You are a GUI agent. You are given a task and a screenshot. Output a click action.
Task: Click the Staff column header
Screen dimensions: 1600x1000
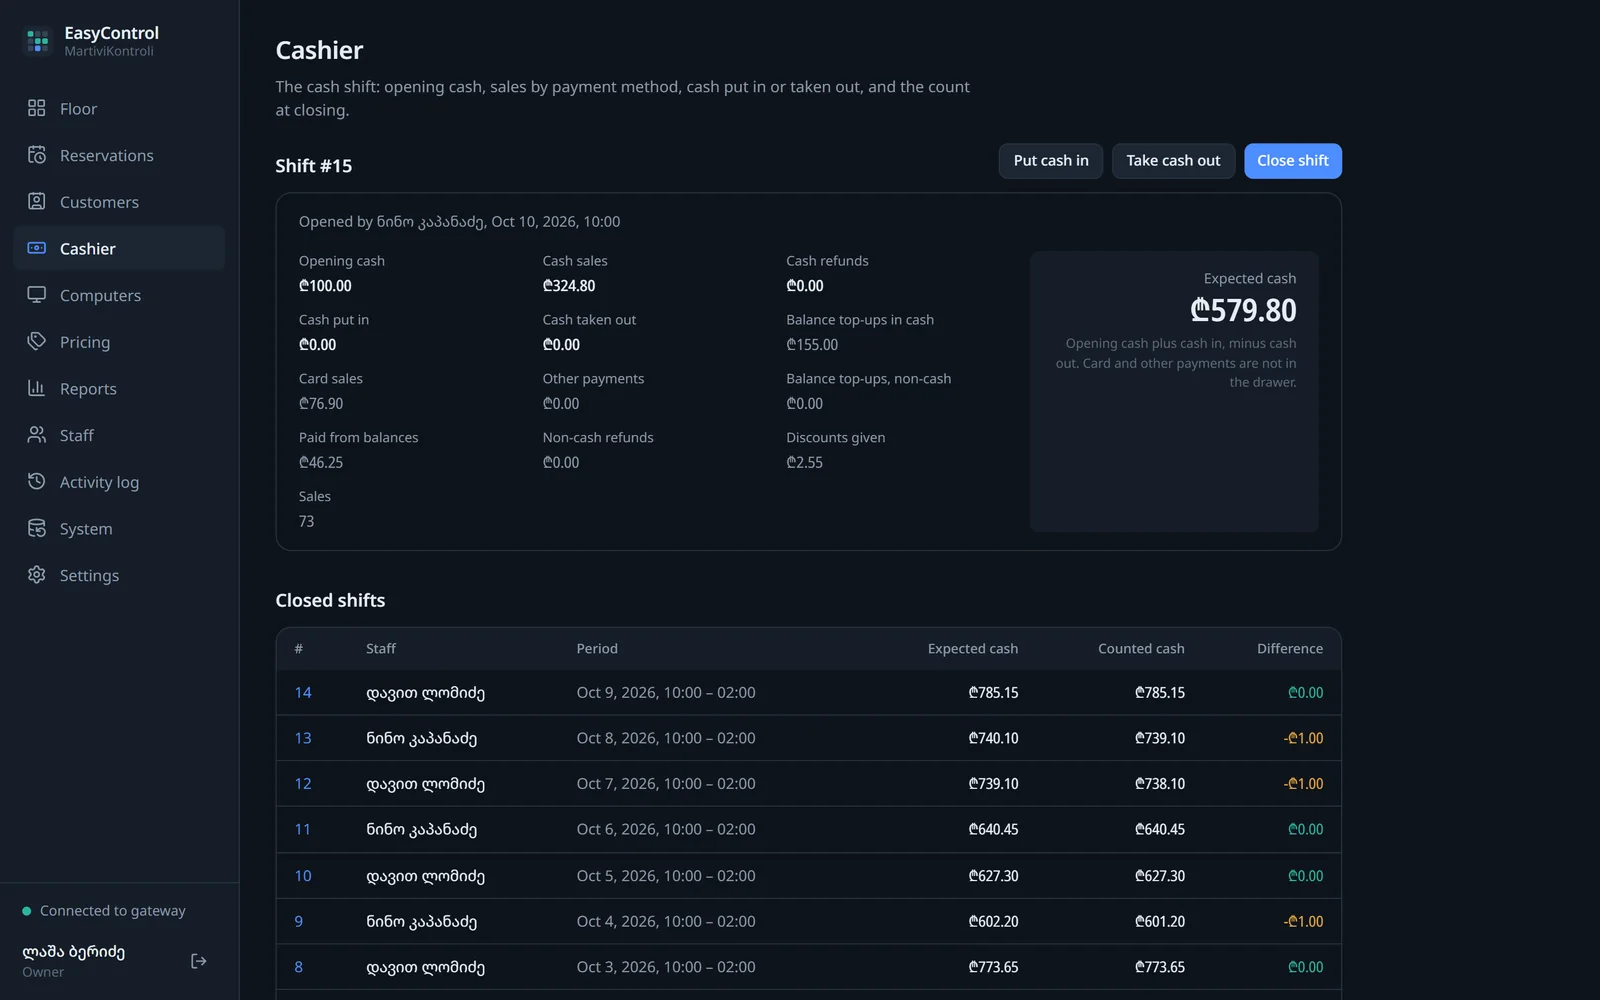(x=381, y=649)
